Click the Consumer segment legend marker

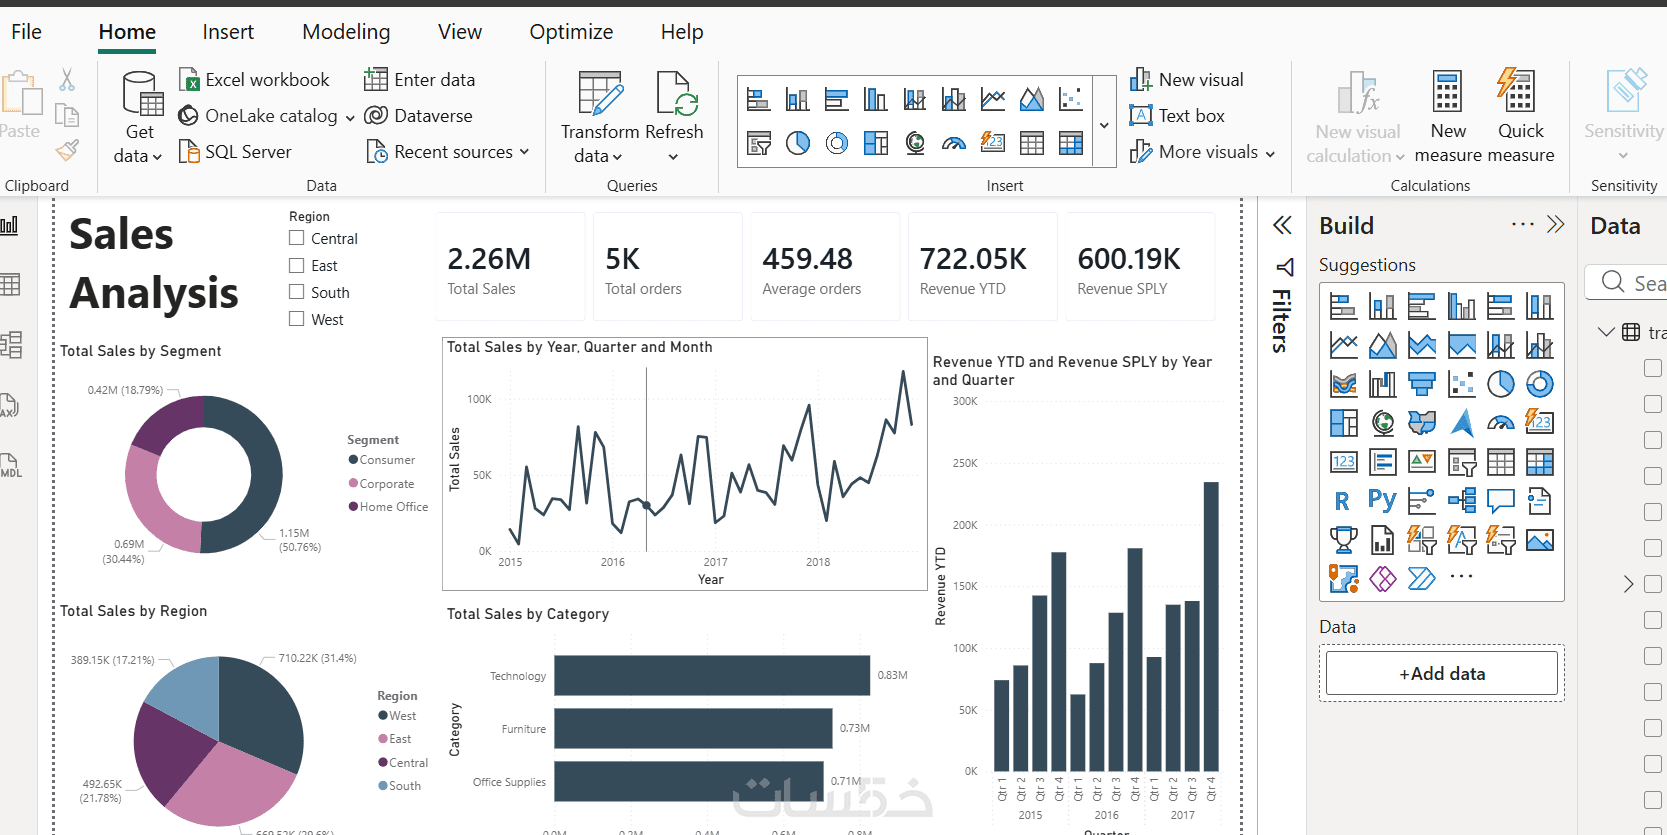353,460
